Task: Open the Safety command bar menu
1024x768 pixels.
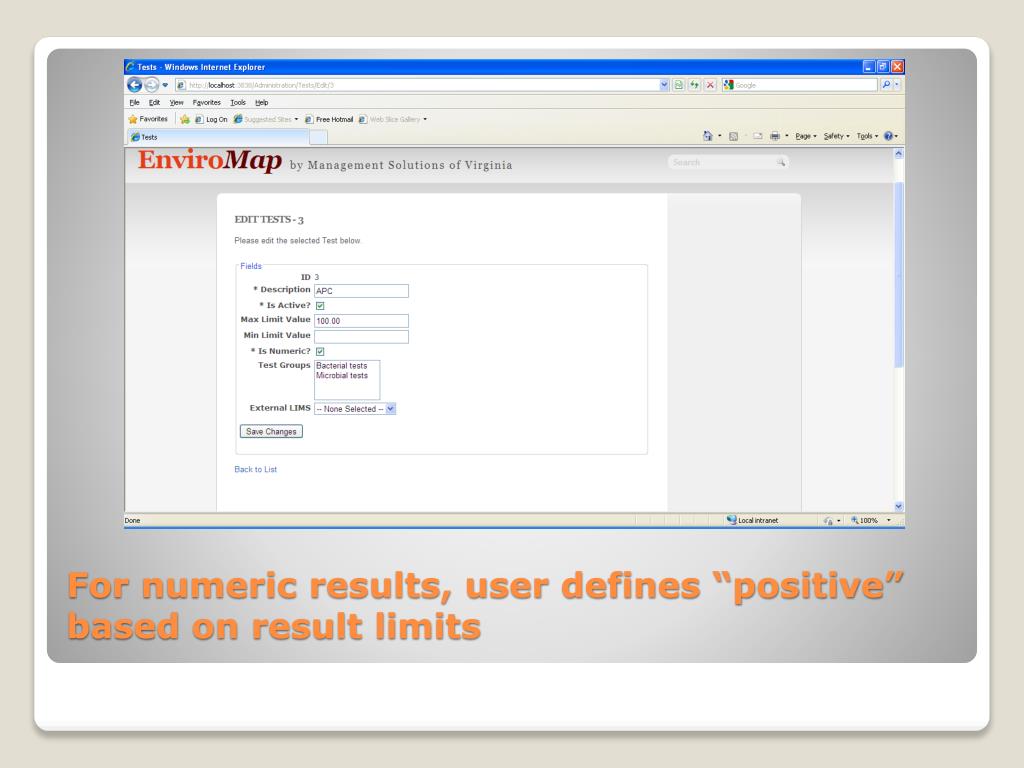Action: pyautogui.click(x=837, y=136)
